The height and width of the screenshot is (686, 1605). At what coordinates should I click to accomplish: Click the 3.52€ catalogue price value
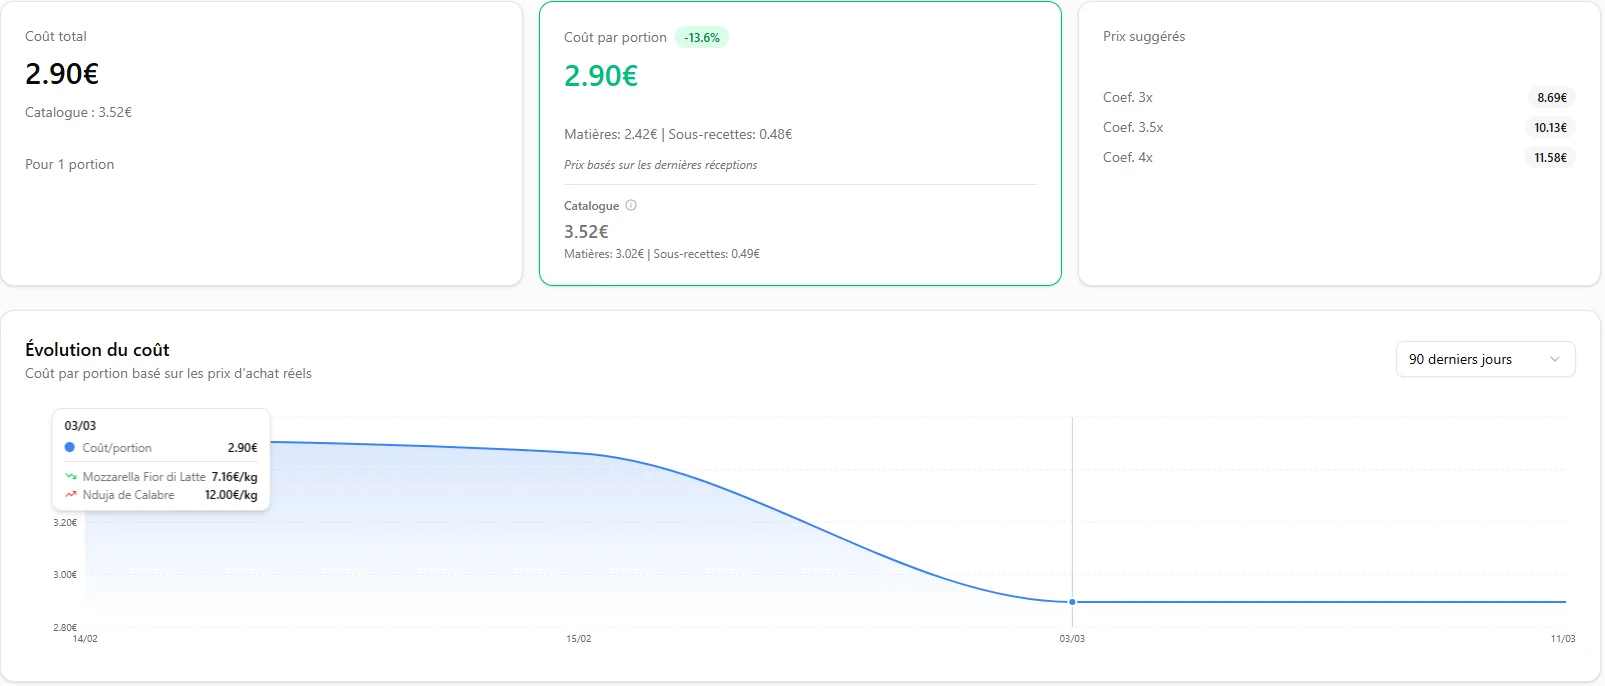tap(586, 232)
